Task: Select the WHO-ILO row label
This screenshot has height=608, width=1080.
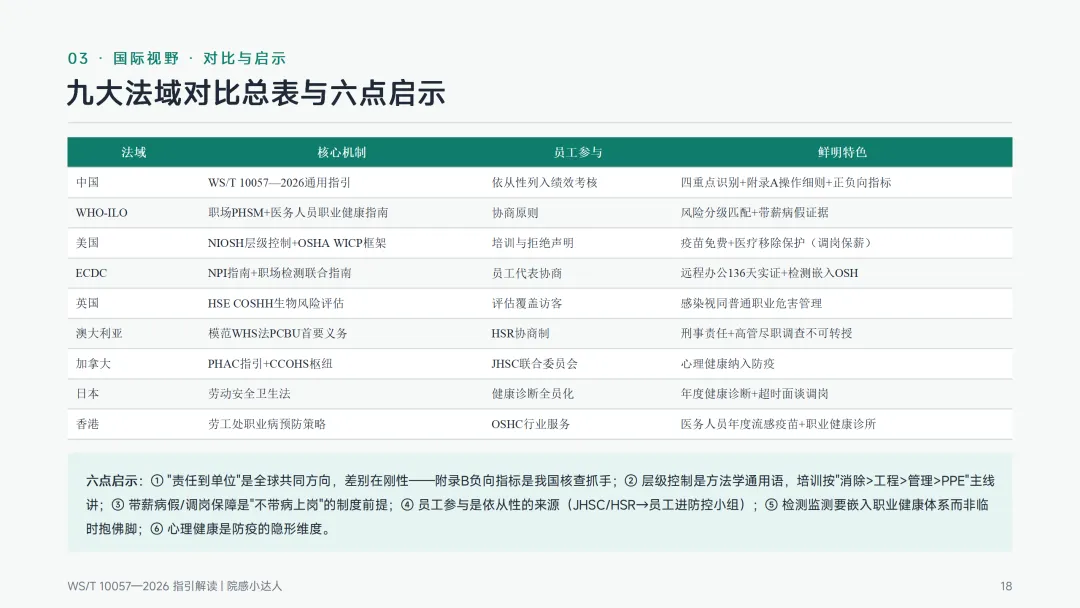Action: (x=101, y=213)
